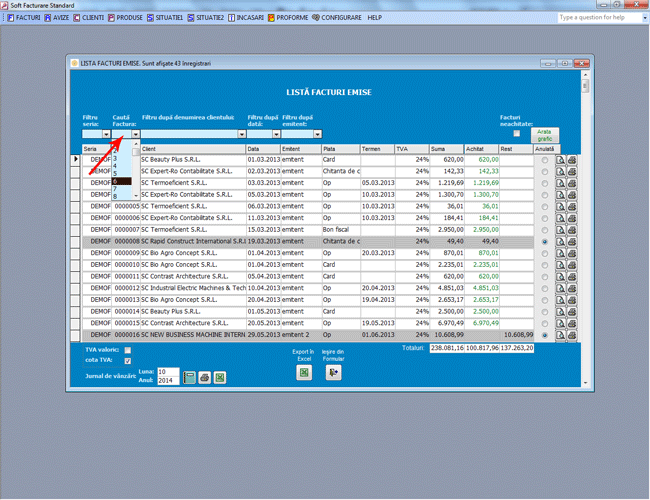Preview invoice dated 03.03.2013
The height and width of the screenshot is (500, 650).
560,183
